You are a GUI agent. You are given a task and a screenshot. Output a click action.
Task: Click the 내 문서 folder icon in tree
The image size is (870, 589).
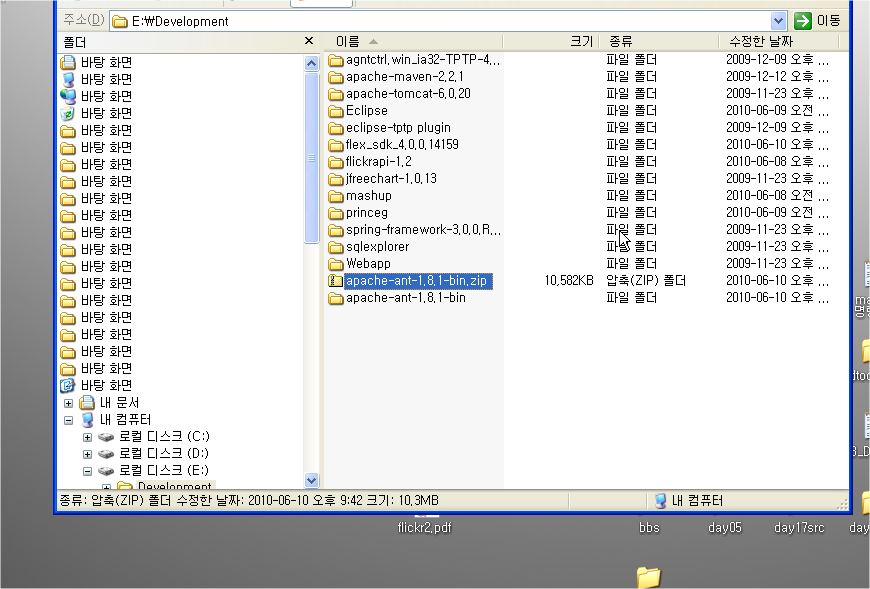coord(87,403)
